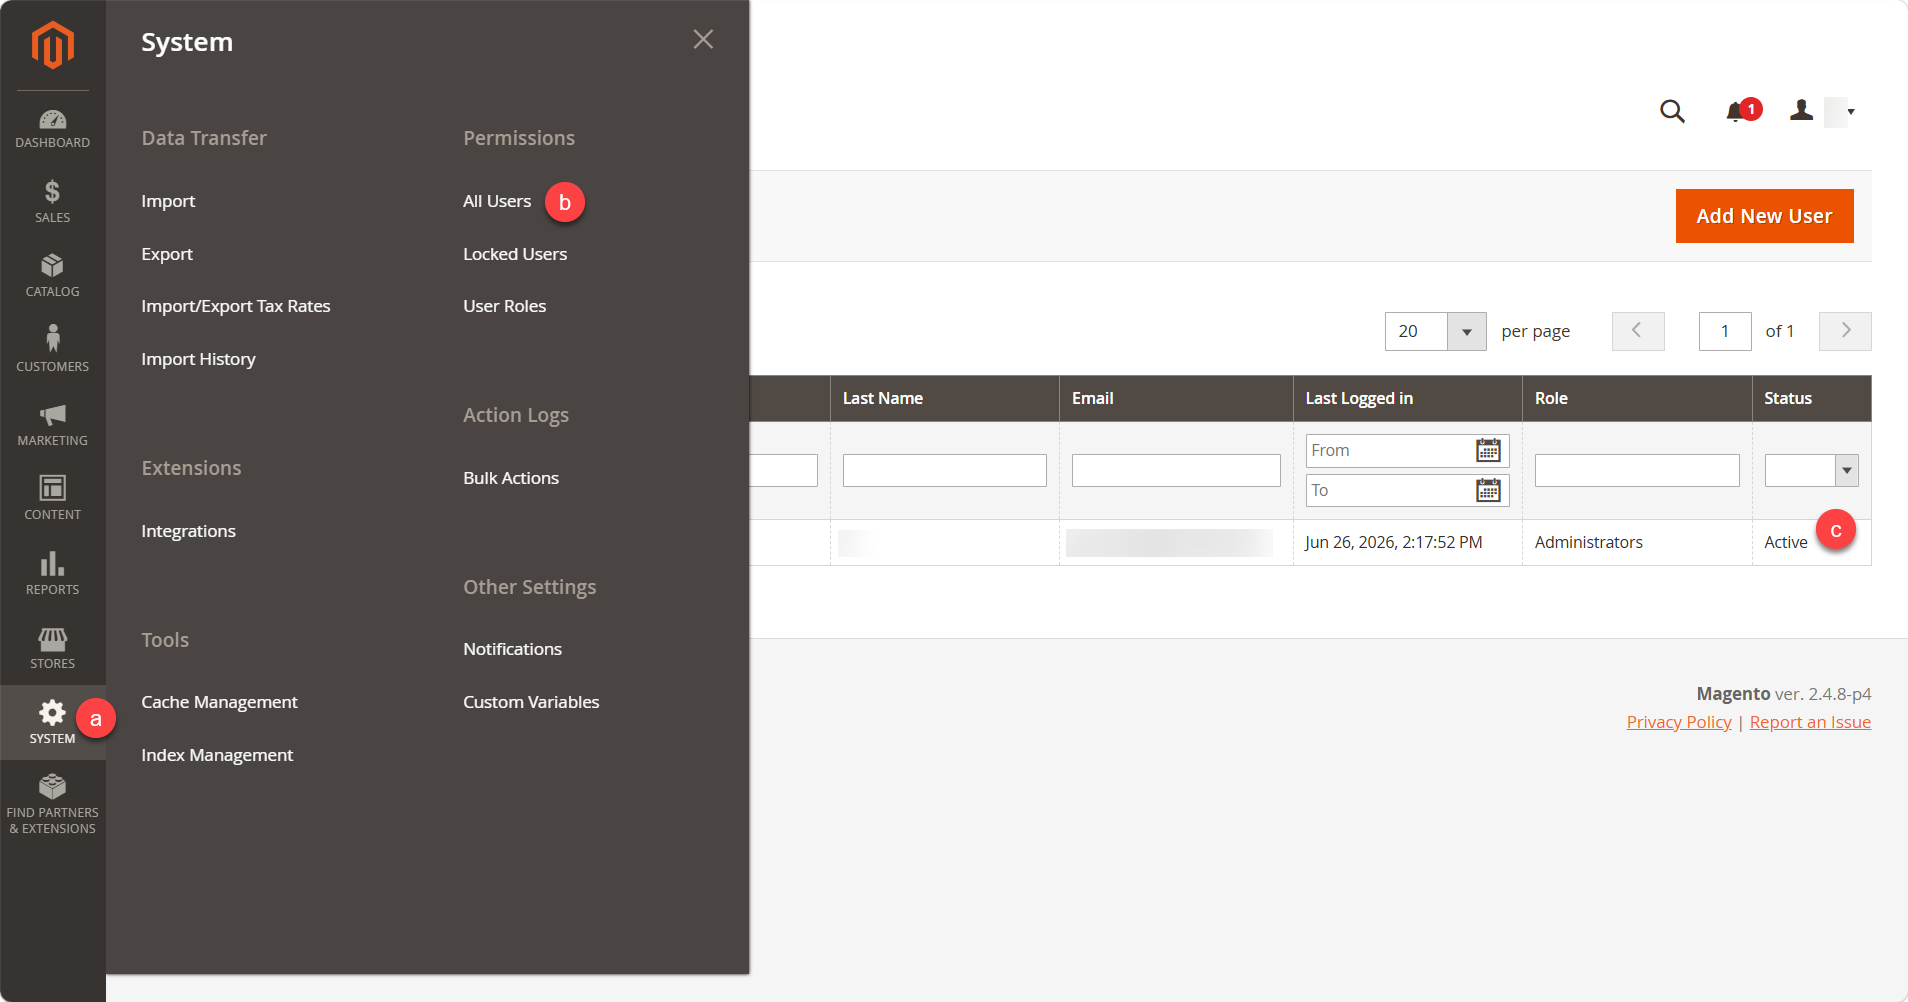
Task: Select Import in Data Transfer
Action: [x=168, y=201]
